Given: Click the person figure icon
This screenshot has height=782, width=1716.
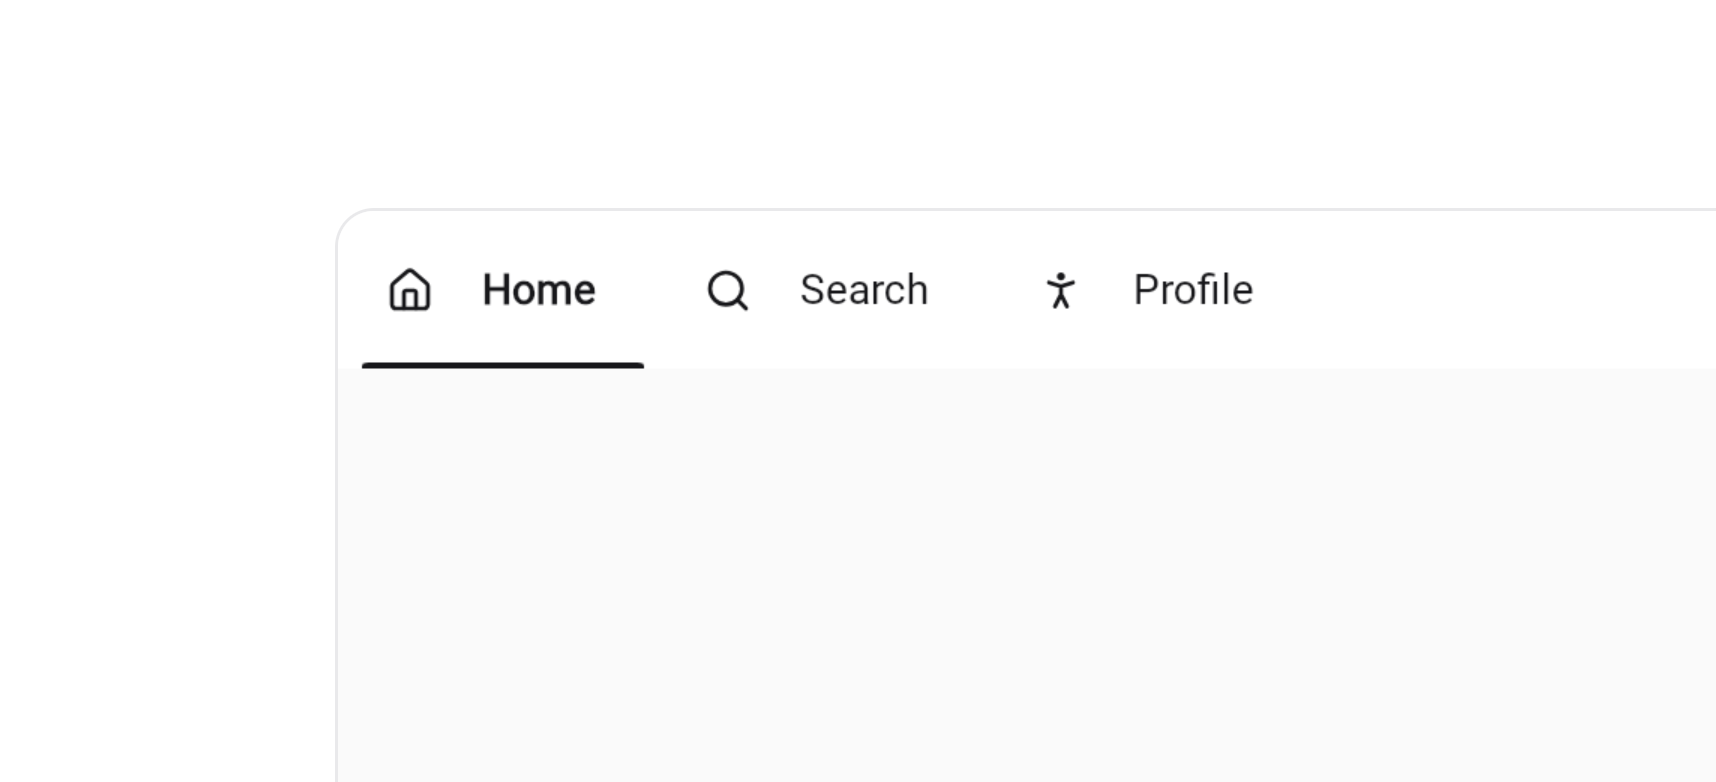Looking at the screenshot, I should tap(1060, 291).
